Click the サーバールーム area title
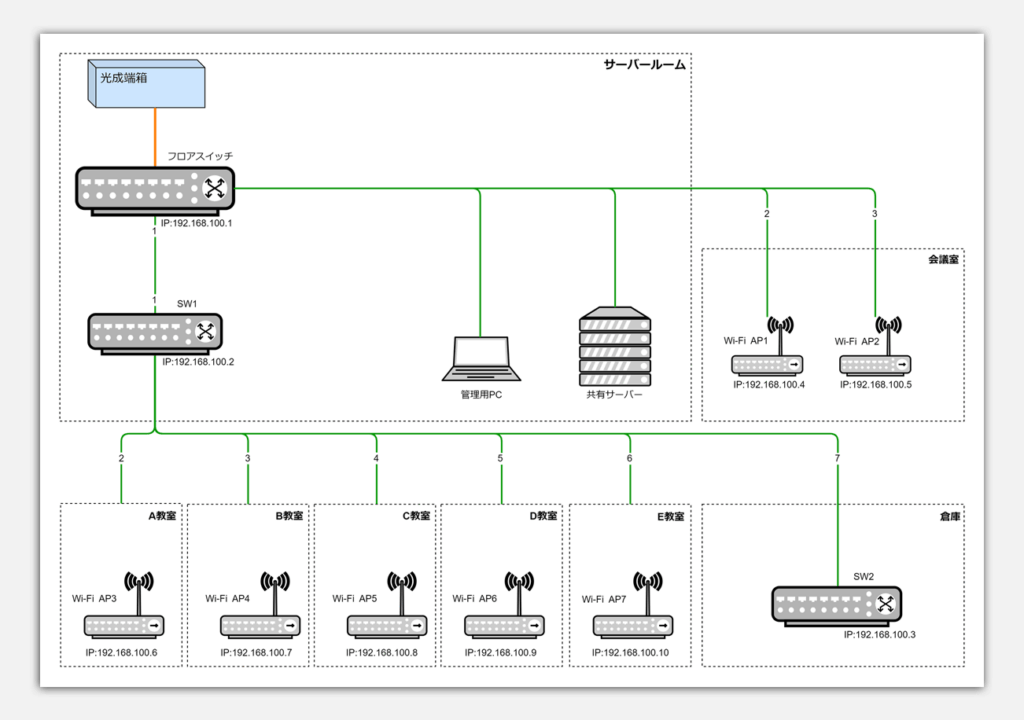1024x720 pixels. 644,66
